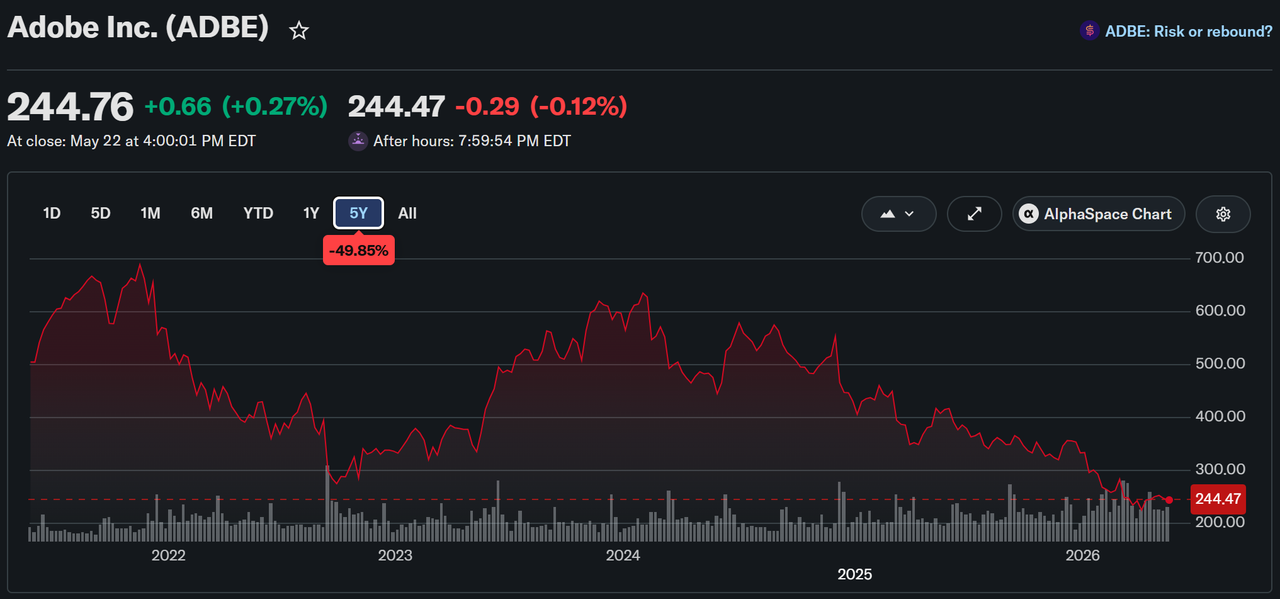Select the 1Y time range
The width and height of the screenshot is (1280, 599).
click(x=311, y=213)
